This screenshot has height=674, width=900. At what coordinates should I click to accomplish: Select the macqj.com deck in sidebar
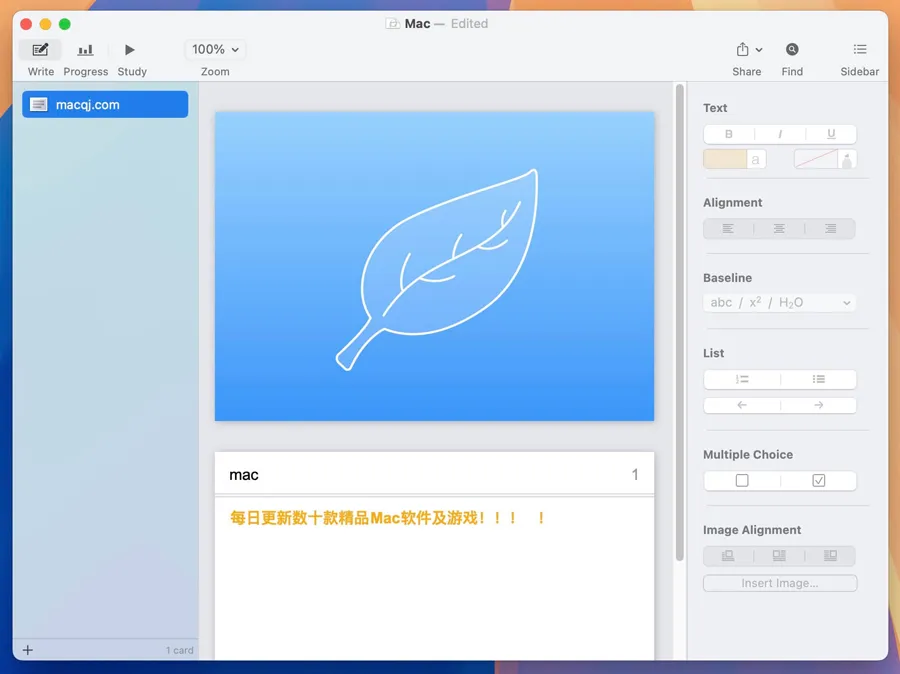tap(105, 105)
